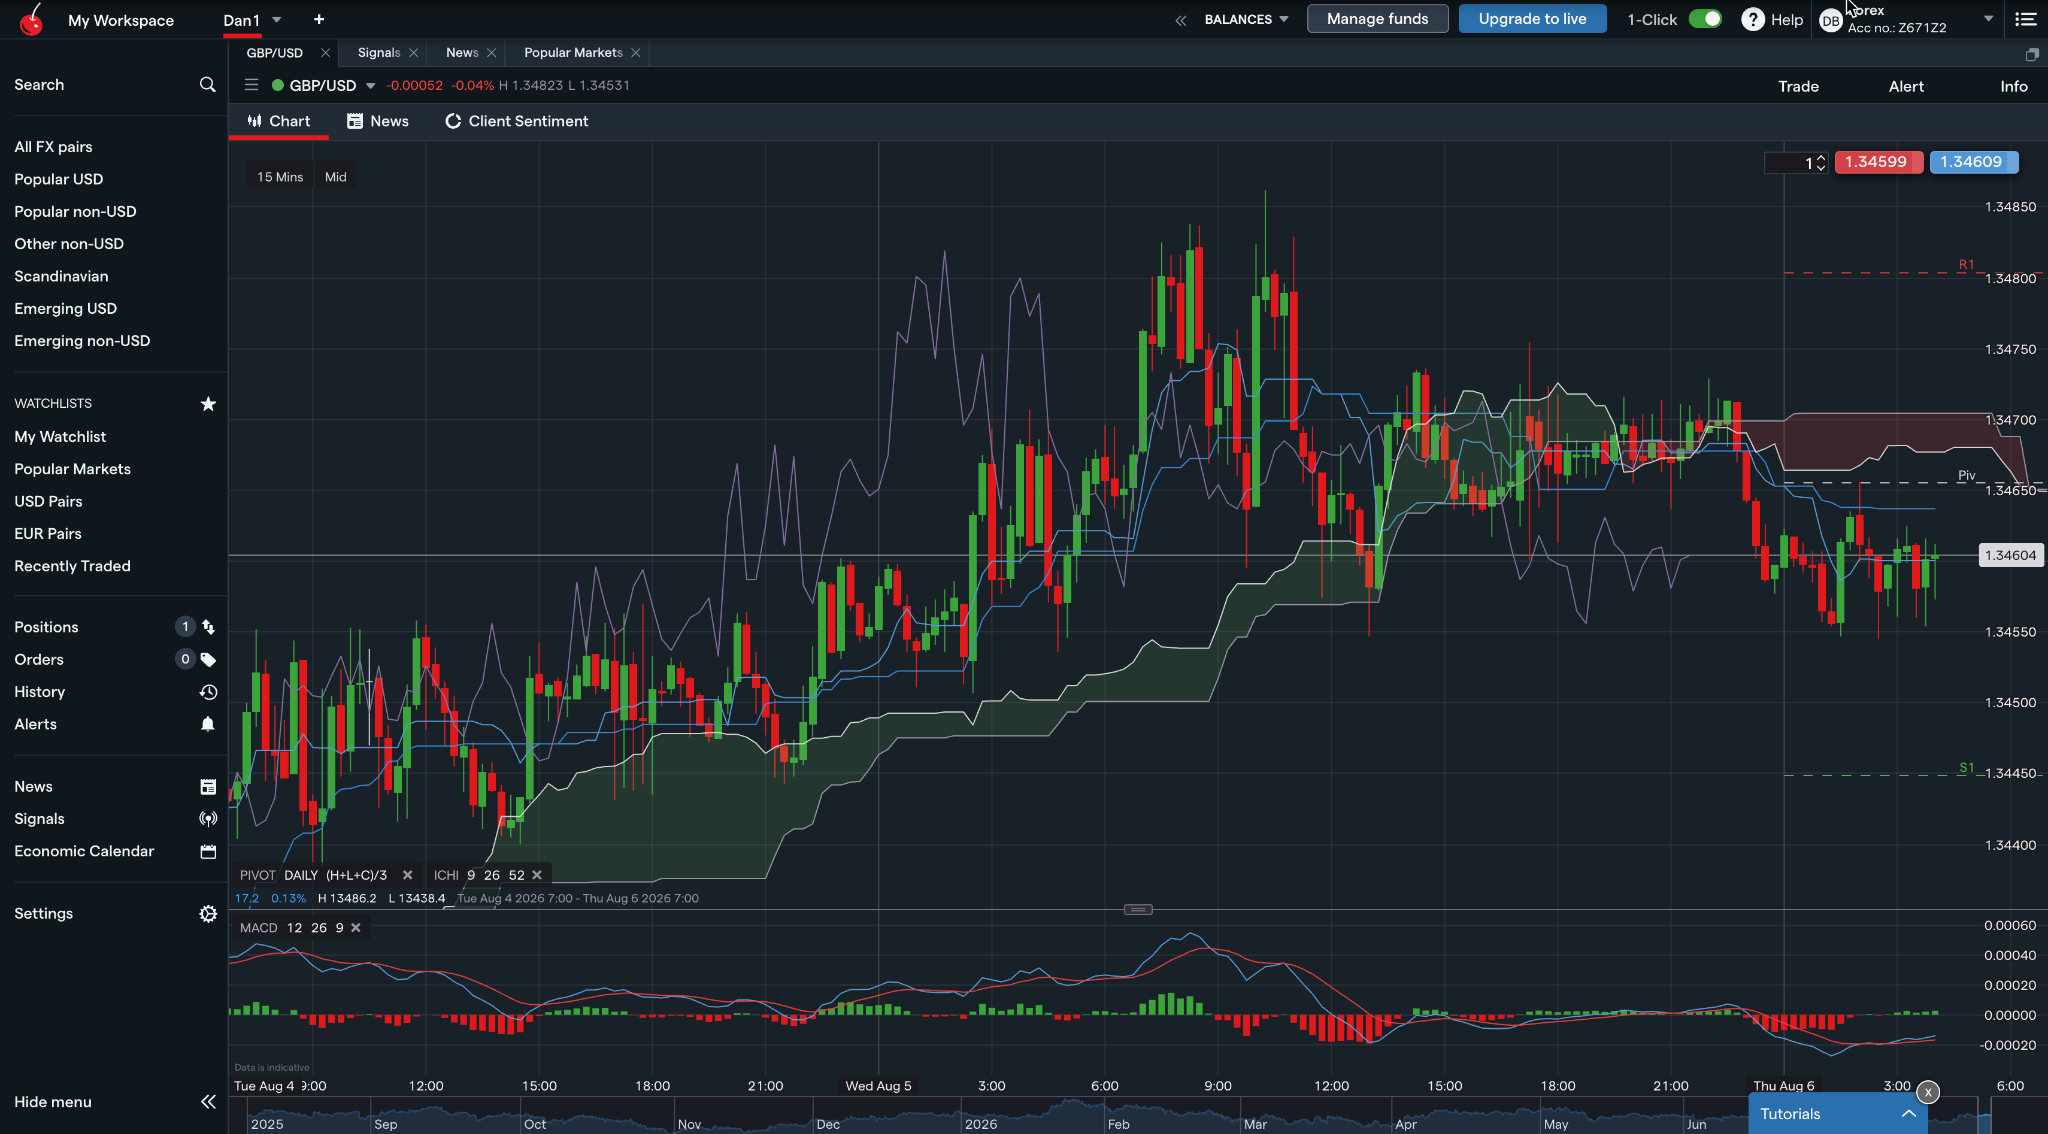
Task: Open EUR Pairs watchlist
Action: point(48,534)
